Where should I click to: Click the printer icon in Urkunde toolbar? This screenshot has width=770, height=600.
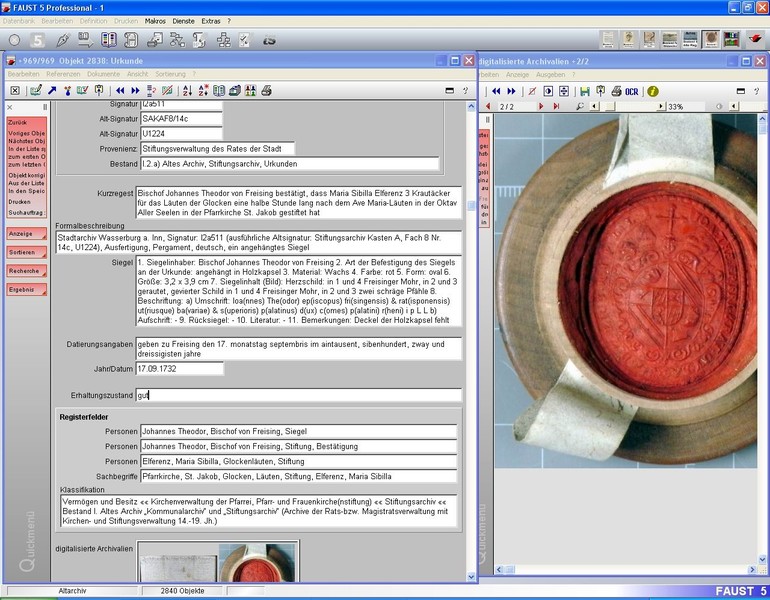click(266, 90)
